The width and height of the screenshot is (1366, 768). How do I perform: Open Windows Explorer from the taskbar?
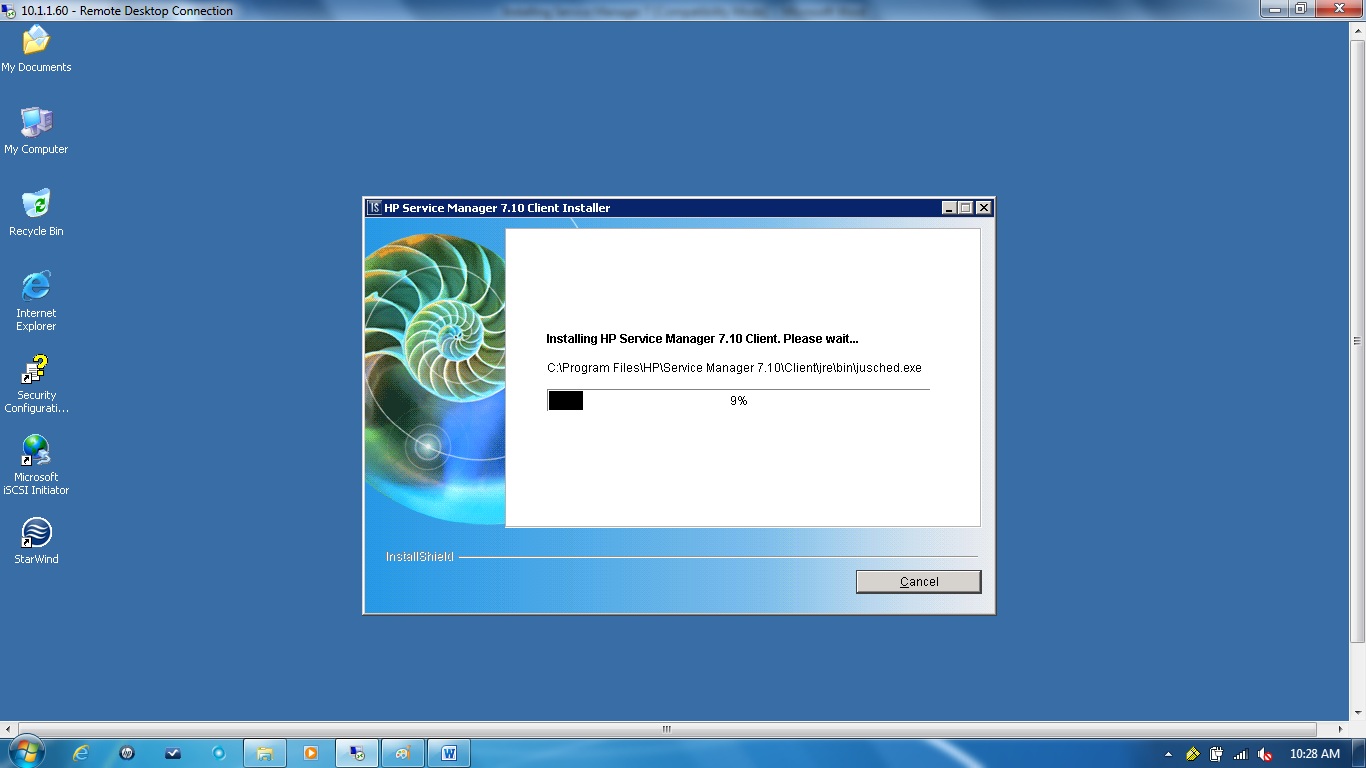pyautogui.click(x=265, y=752)
